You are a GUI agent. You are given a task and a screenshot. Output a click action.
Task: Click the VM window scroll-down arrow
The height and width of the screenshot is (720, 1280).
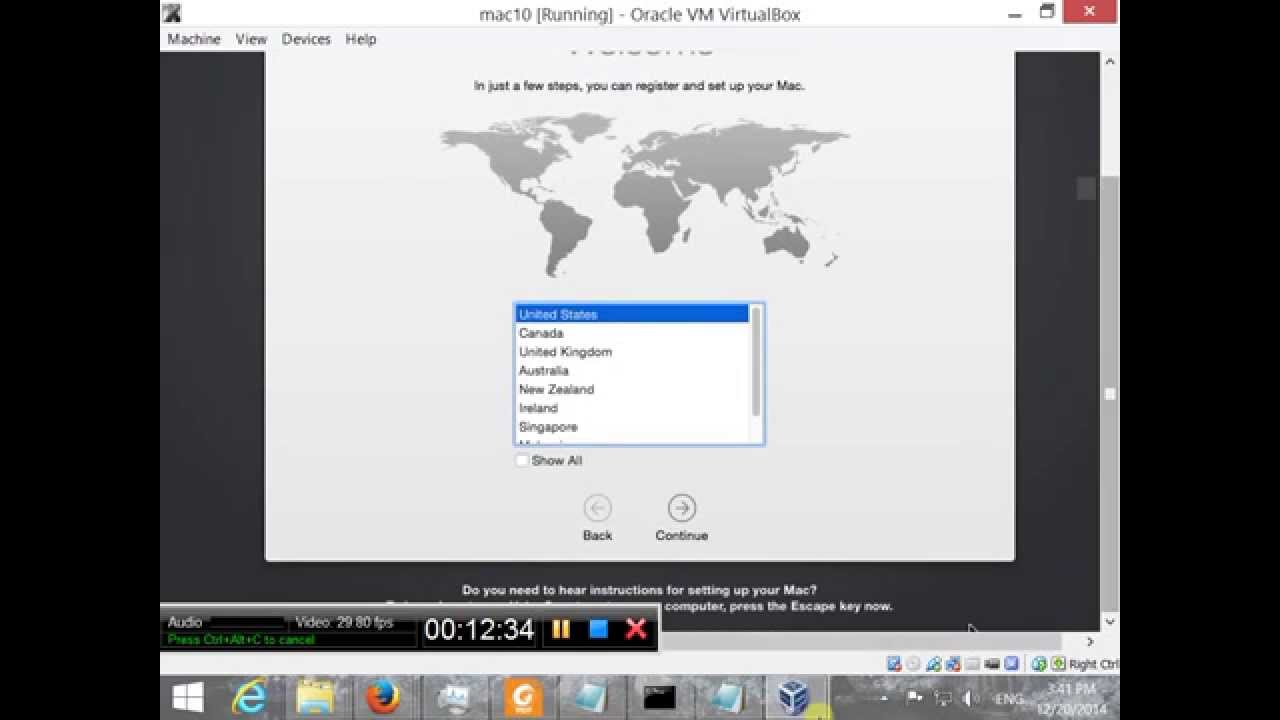1110,622
